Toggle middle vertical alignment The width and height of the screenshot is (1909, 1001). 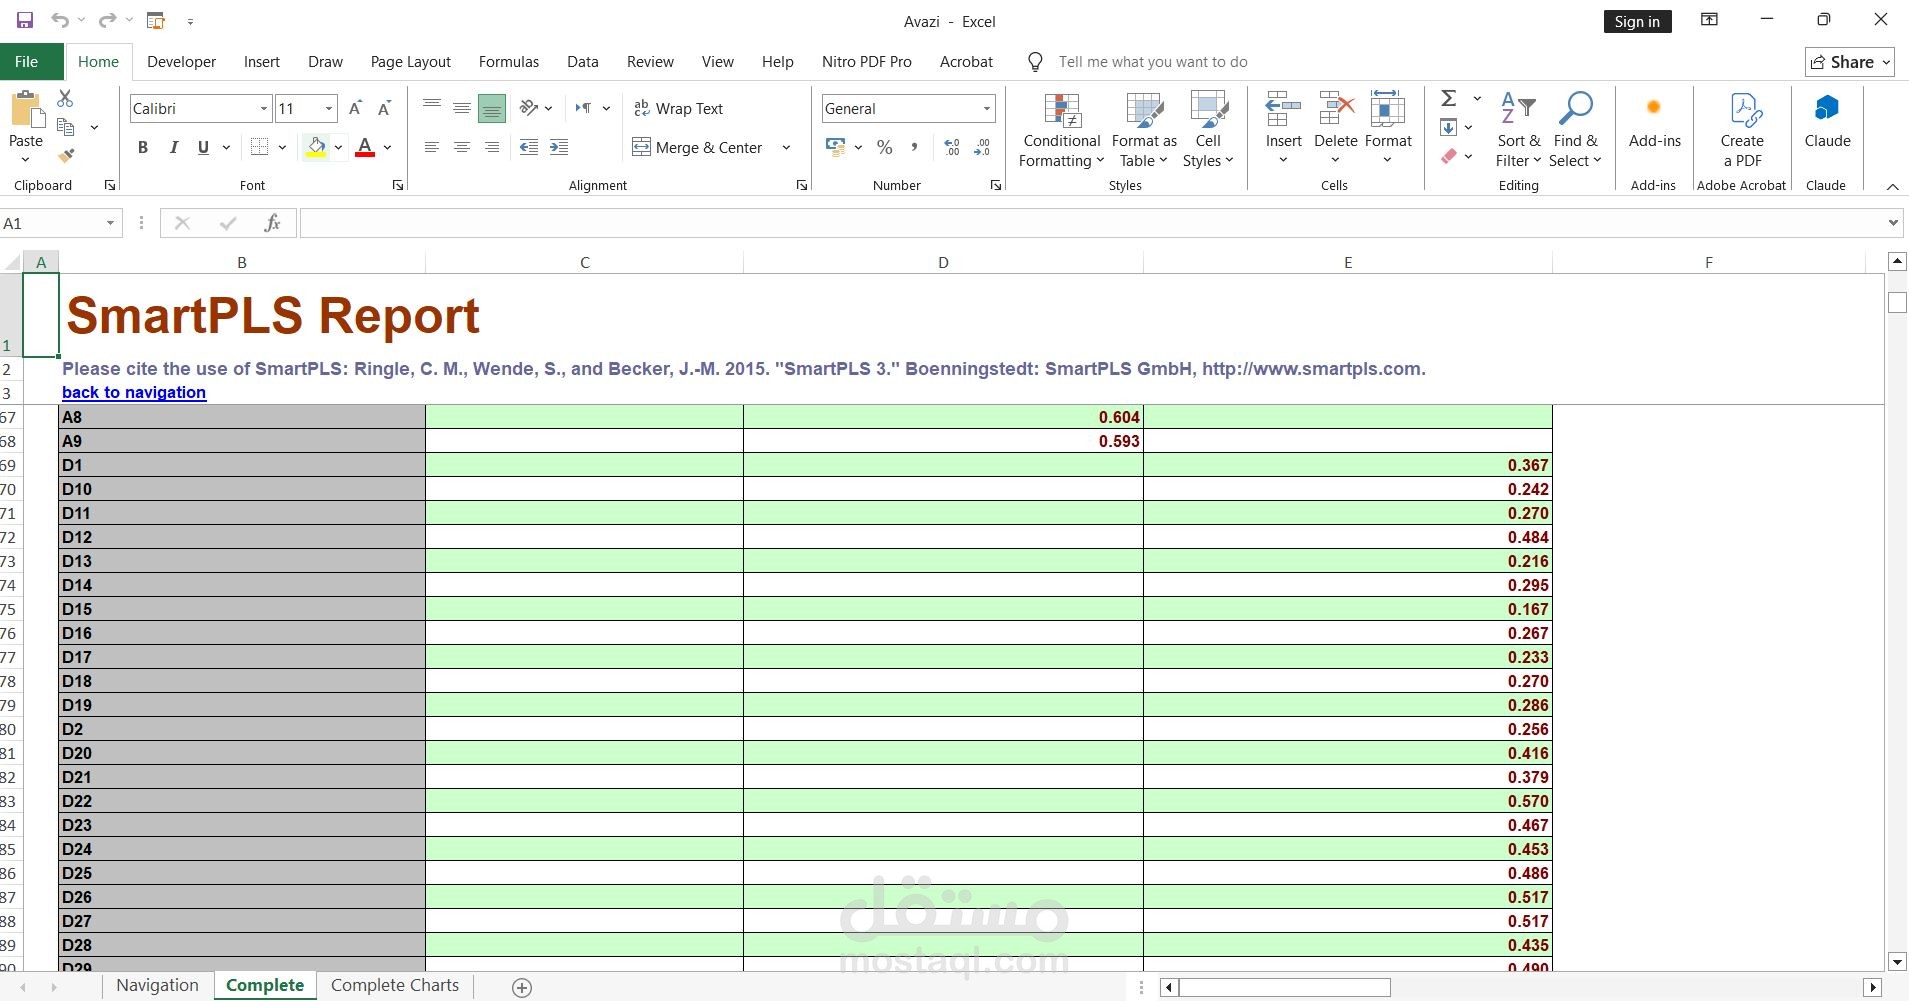[462, 108]
